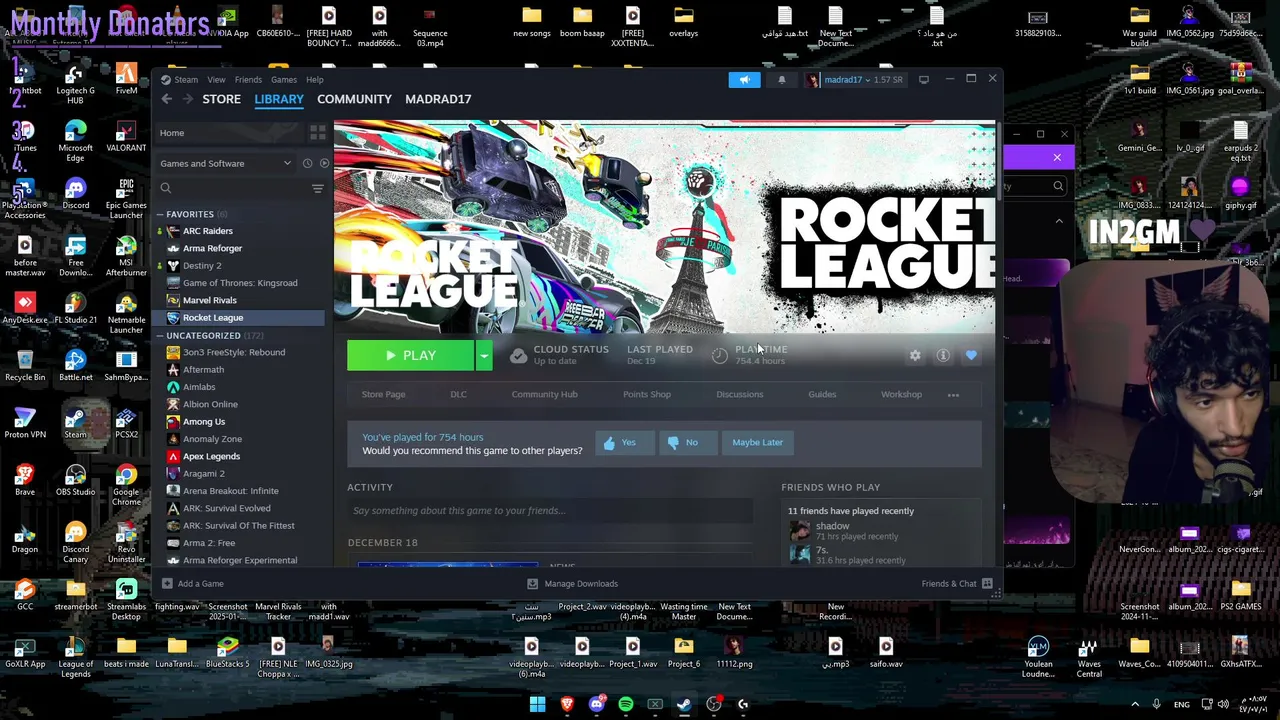Start Rocket League with PLAY button
The width and height of the screenshot is (1280, 720).
coord(411,355)
